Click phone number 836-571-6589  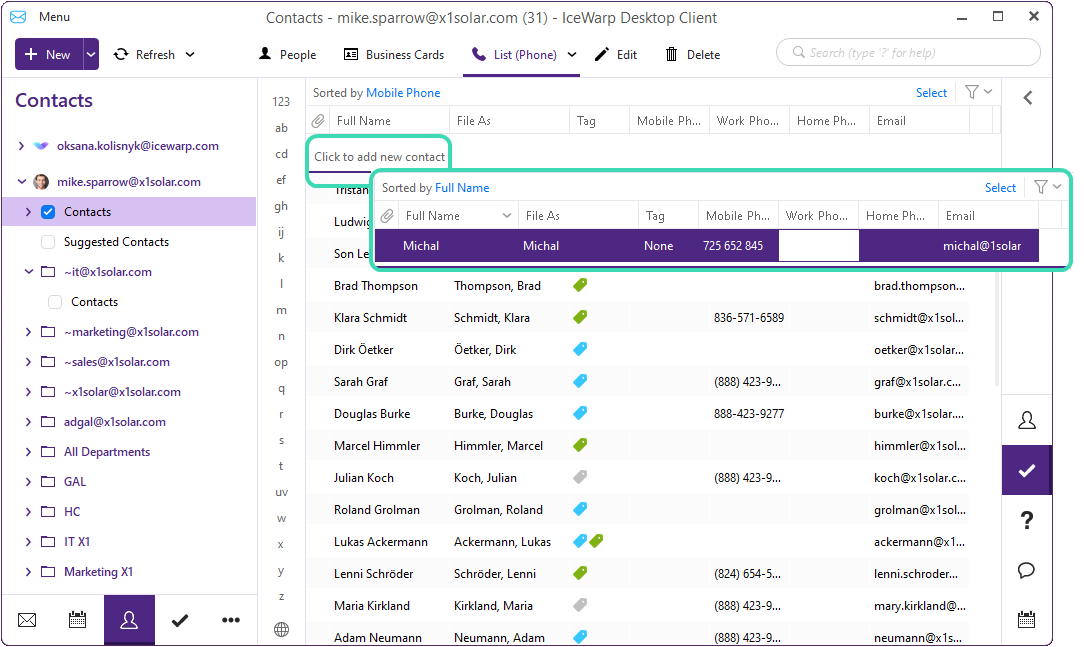pyautogui.click(x=749, y=318)
